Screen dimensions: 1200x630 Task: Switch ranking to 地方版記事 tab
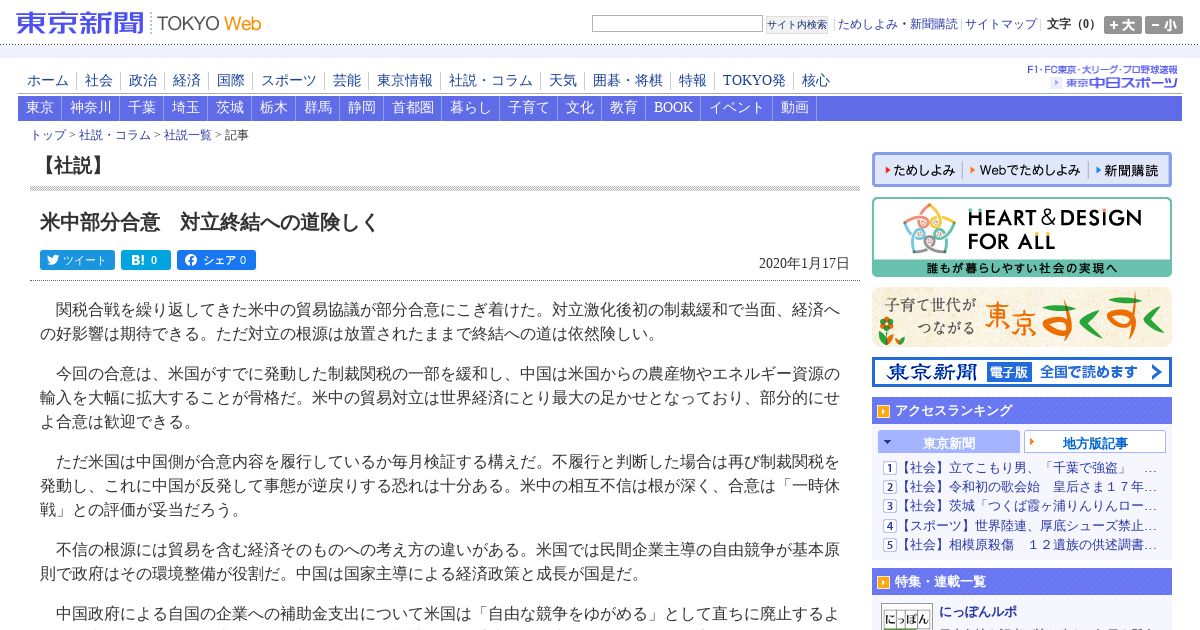click(1095, 442)
